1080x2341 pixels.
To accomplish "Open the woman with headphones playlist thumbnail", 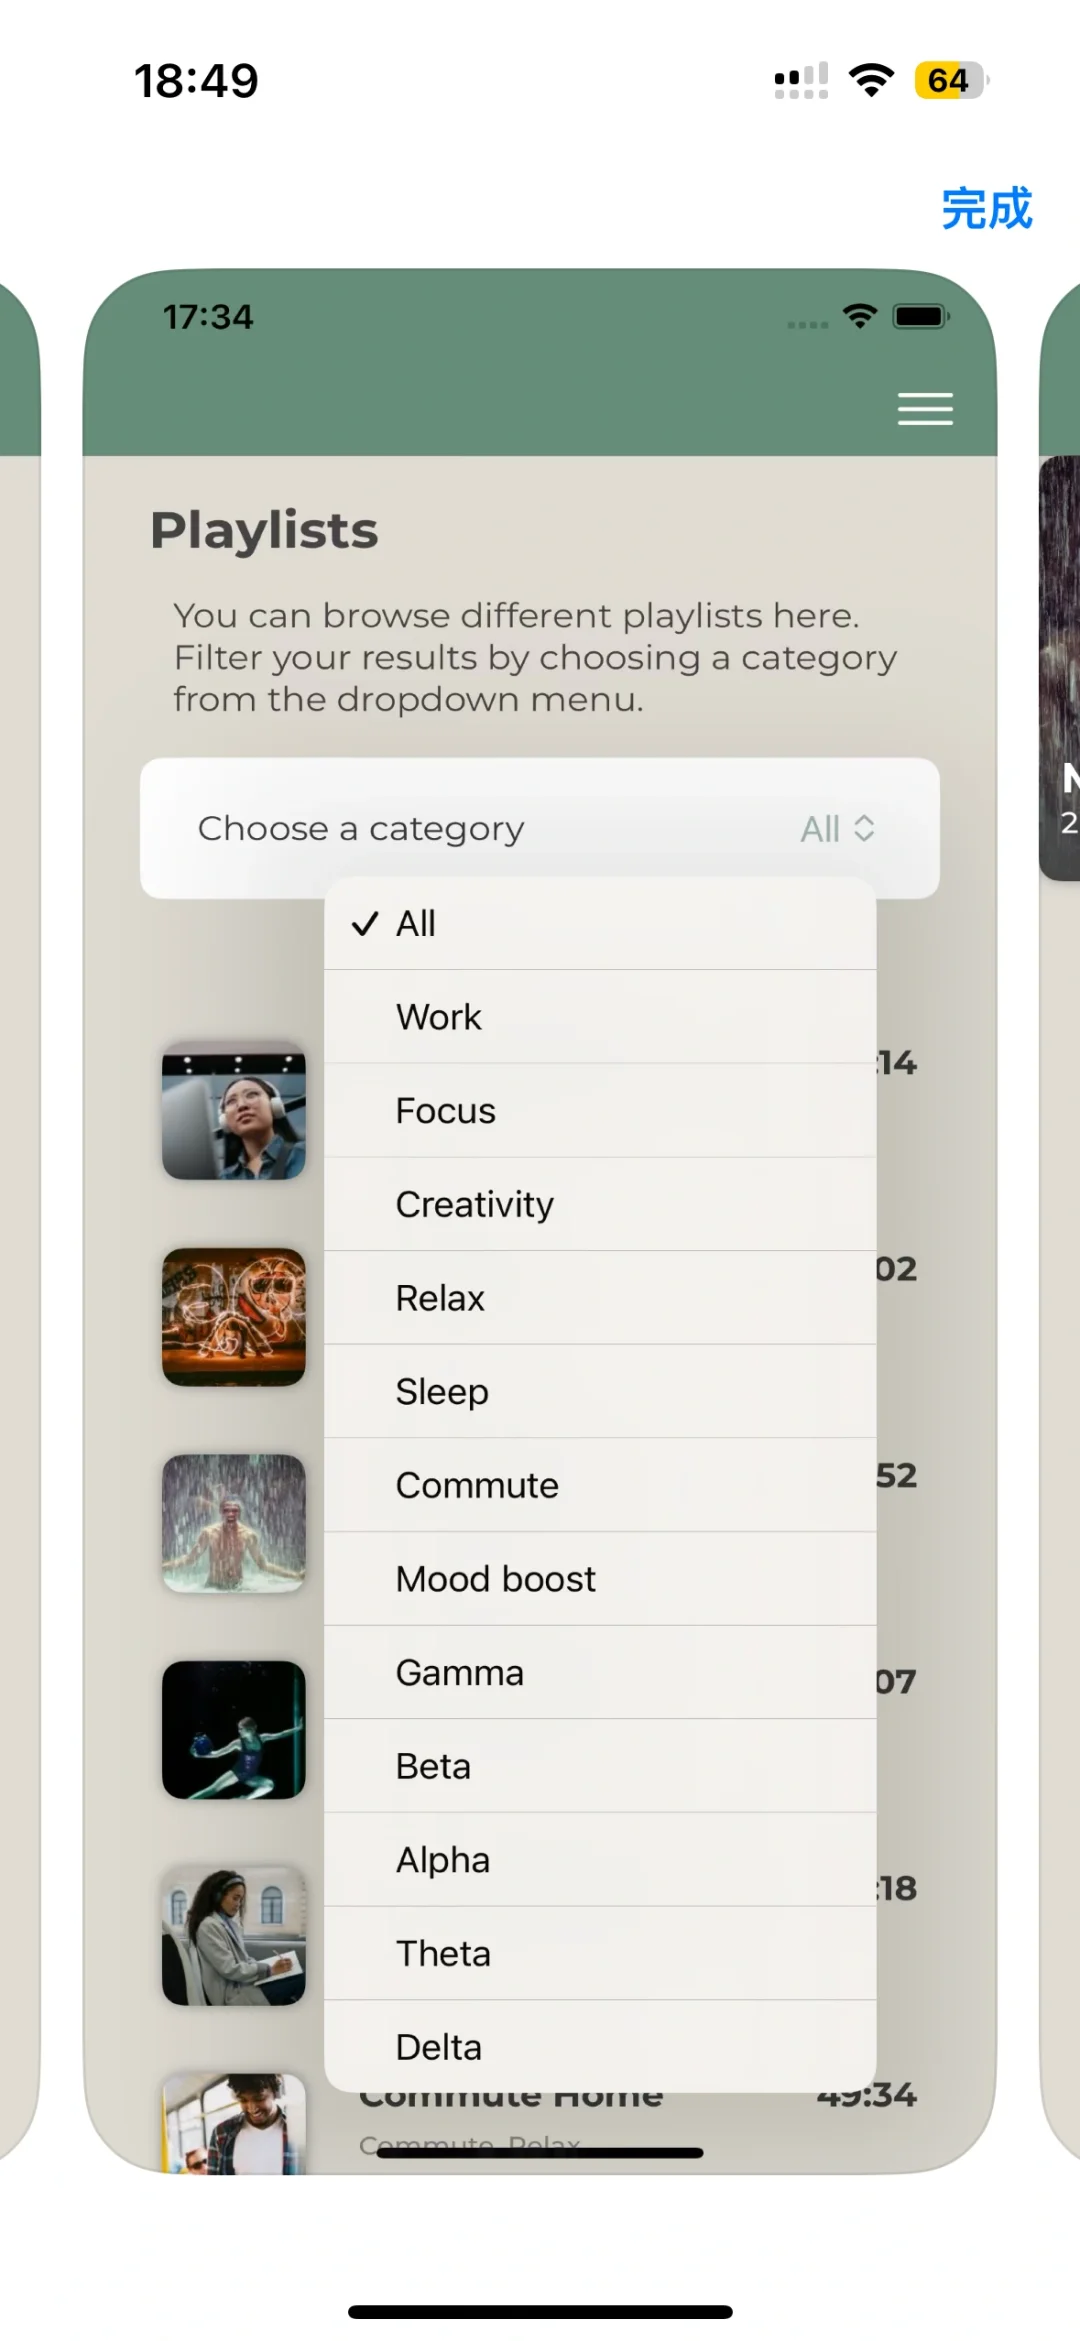I will (234, 1111).
